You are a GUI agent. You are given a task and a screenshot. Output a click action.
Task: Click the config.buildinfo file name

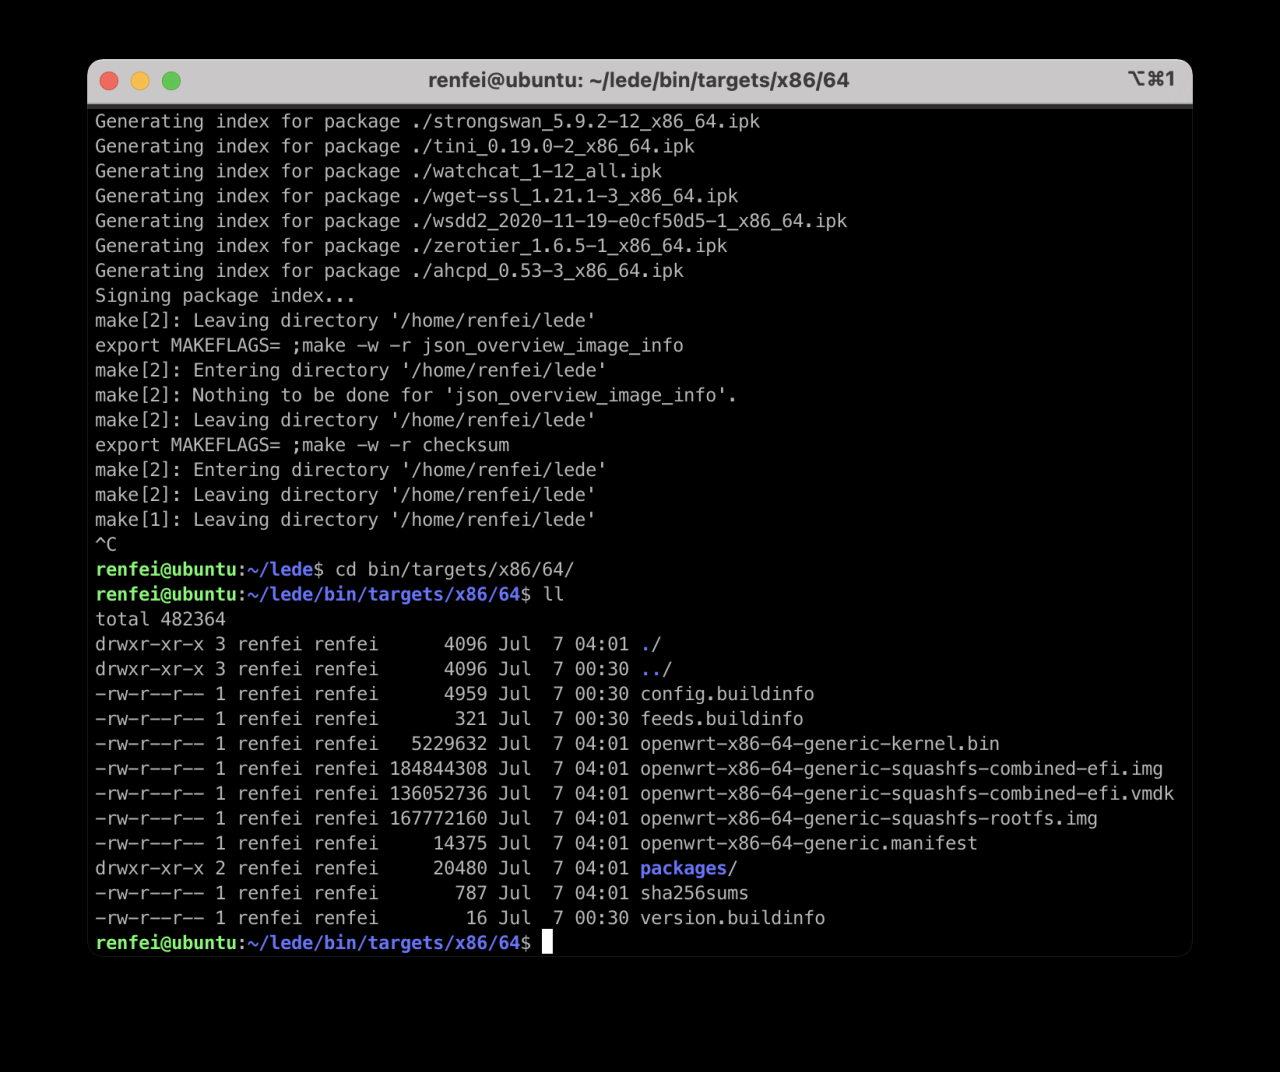point(727,694)
